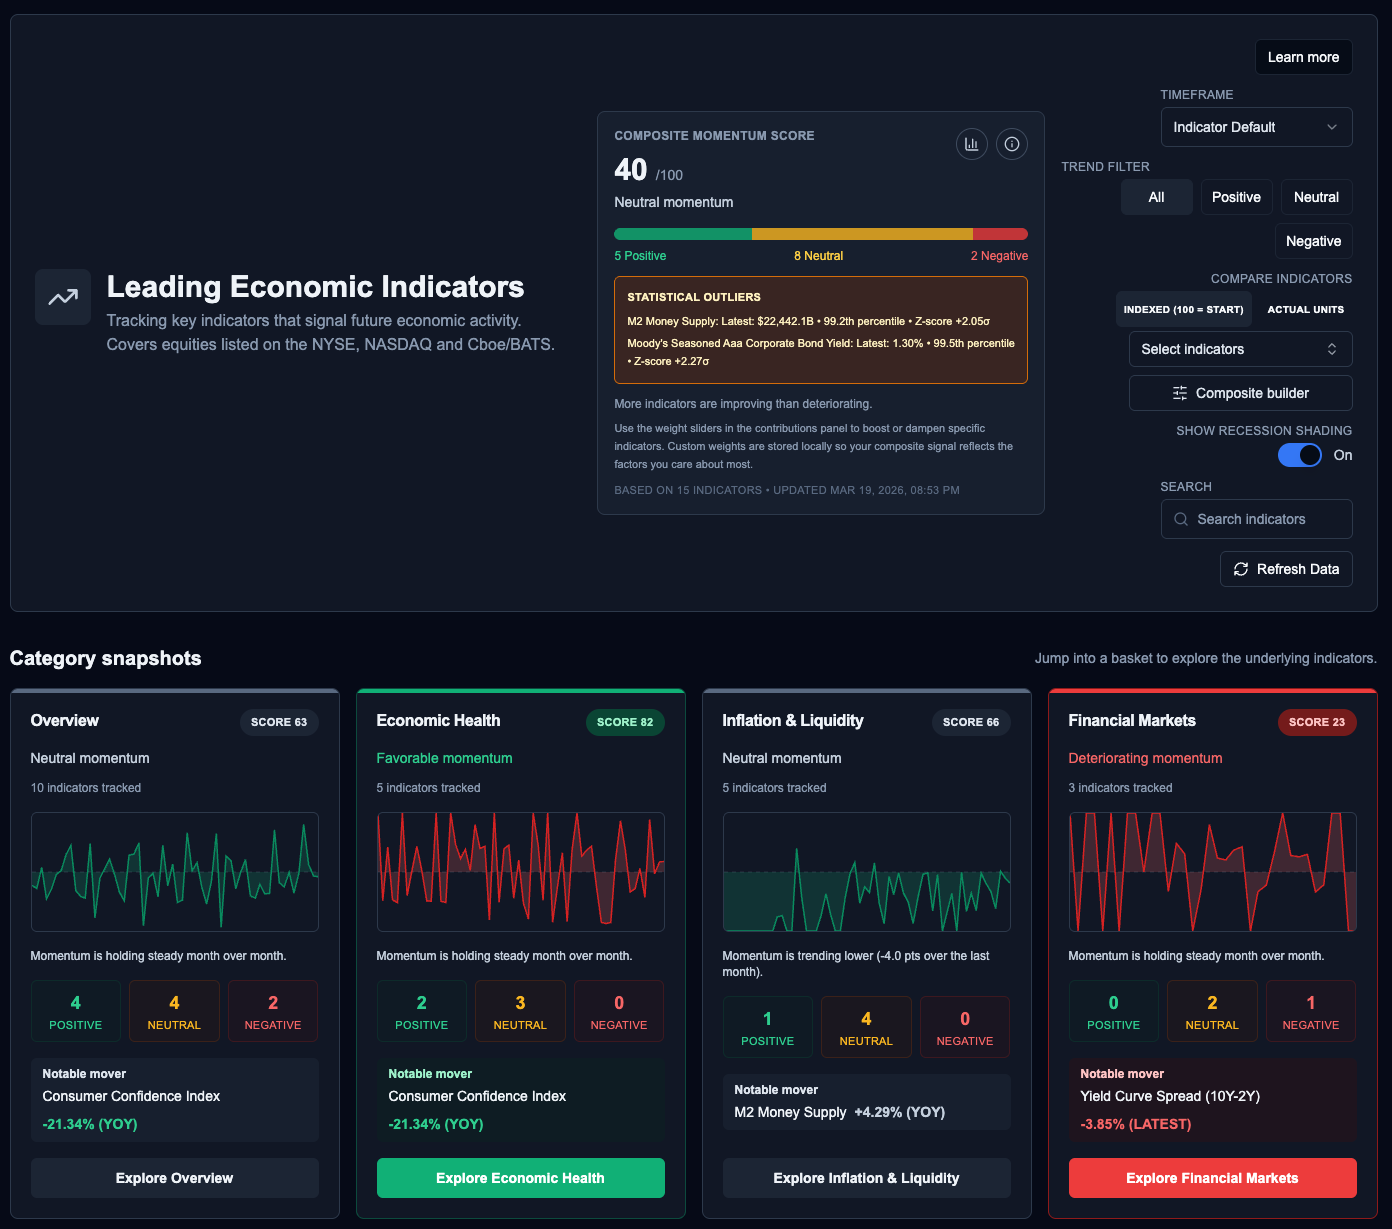Click the yellow neutral segment of the momentum bar
This screenshot has width=1392, height=1229.
862,233
